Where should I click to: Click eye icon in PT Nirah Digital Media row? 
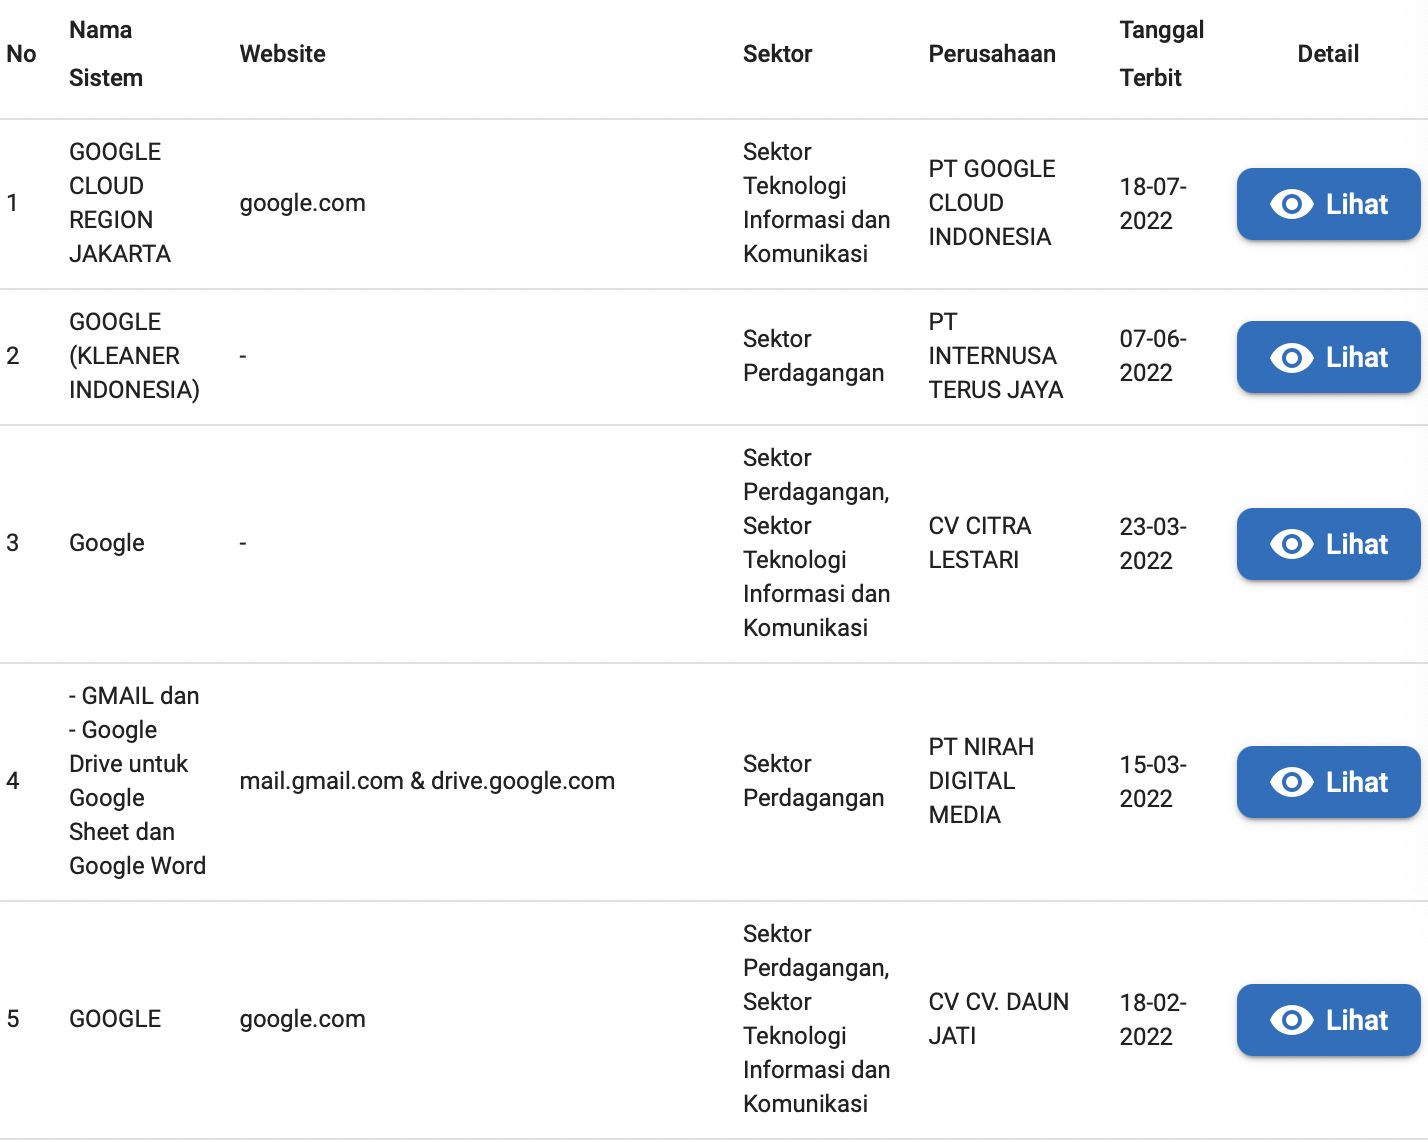pyautogui.click(x=1291, y=782)
